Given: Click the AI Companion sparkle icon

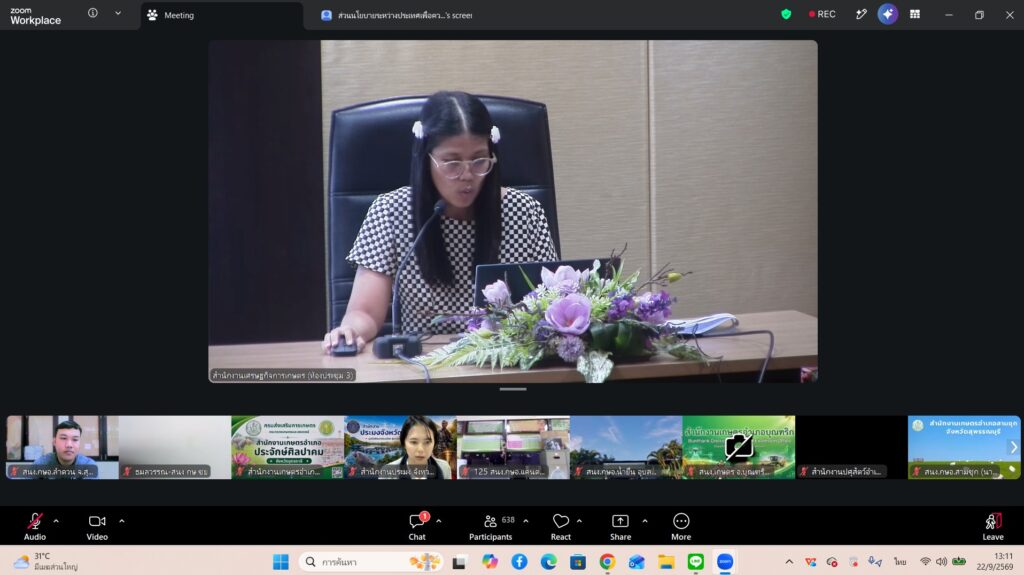Looking at the screenshot, I should pos(888,14).
